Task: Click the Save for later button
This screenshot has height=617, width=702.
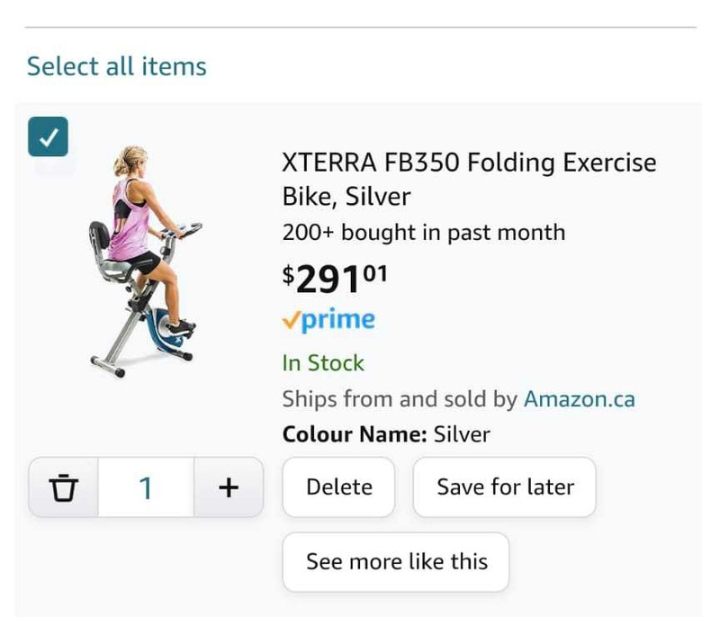Action: [x=505, y=487]
